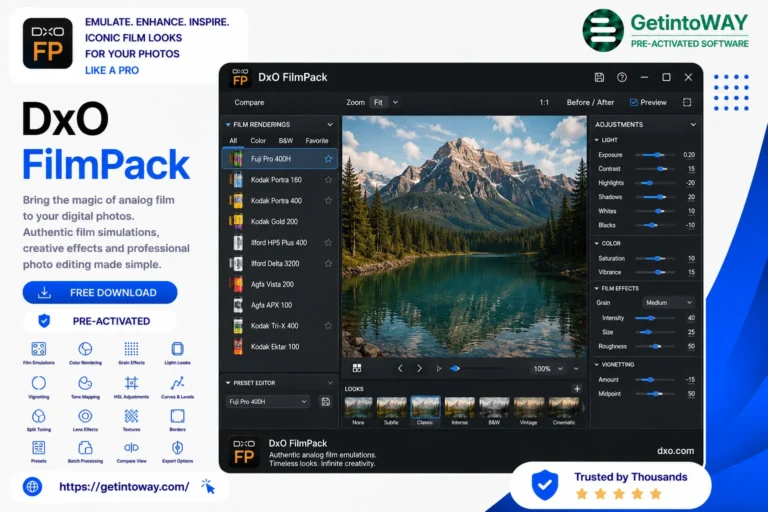This screenshot has height=512, width=768.
Task: Collapse the Adjustments panel chevron
Action: pos(693,124)
